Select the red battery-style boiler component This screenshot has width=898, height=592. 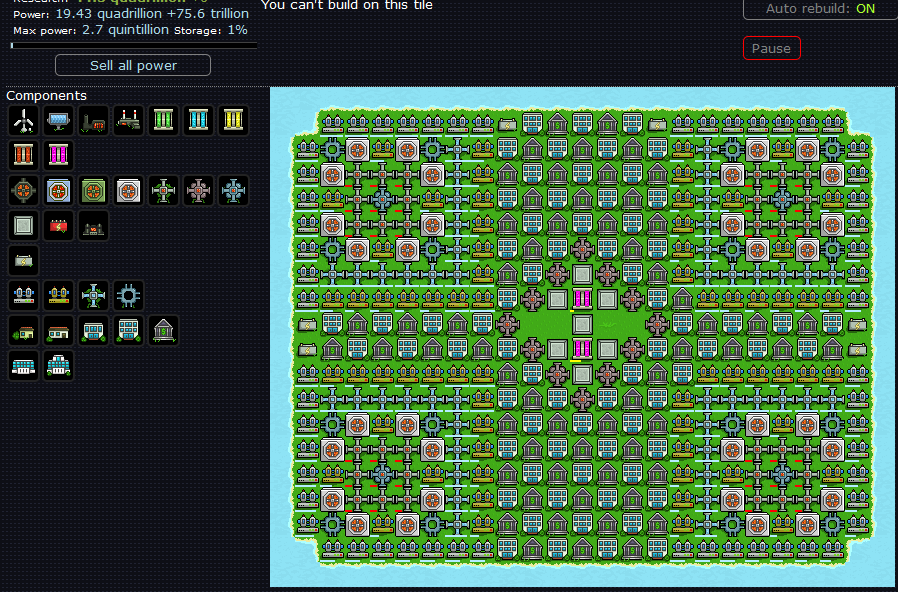pos(58,226)
